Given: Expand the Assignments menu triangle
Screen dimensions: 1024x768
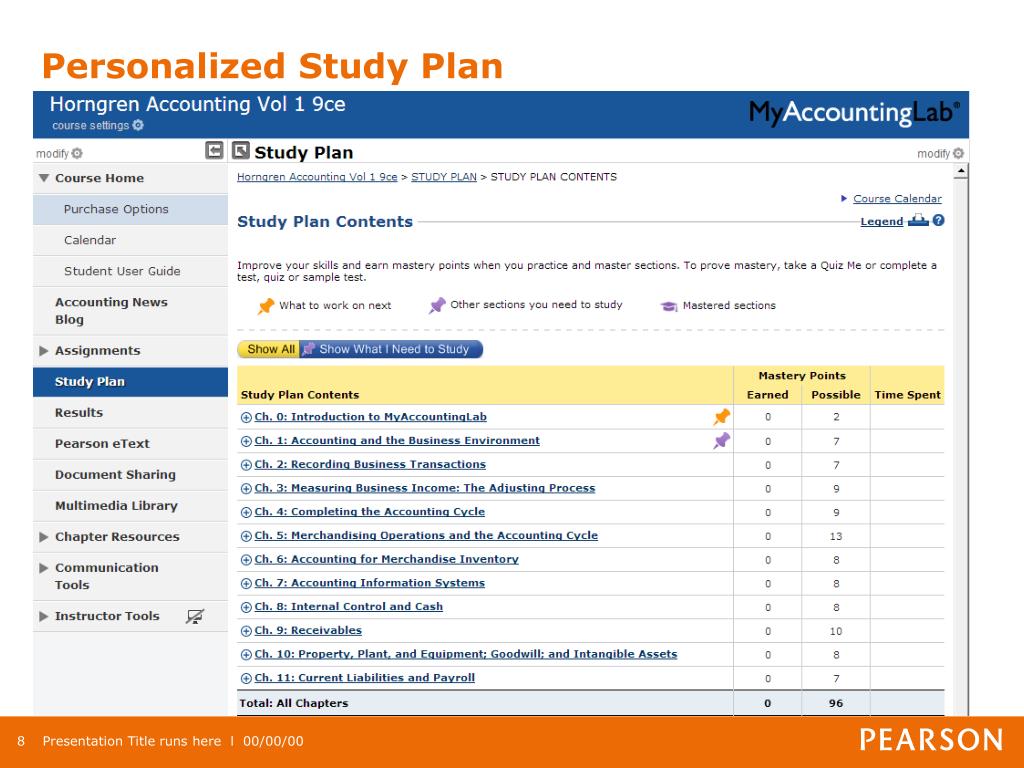Looking at the screenshot, I should coord(44,351).
